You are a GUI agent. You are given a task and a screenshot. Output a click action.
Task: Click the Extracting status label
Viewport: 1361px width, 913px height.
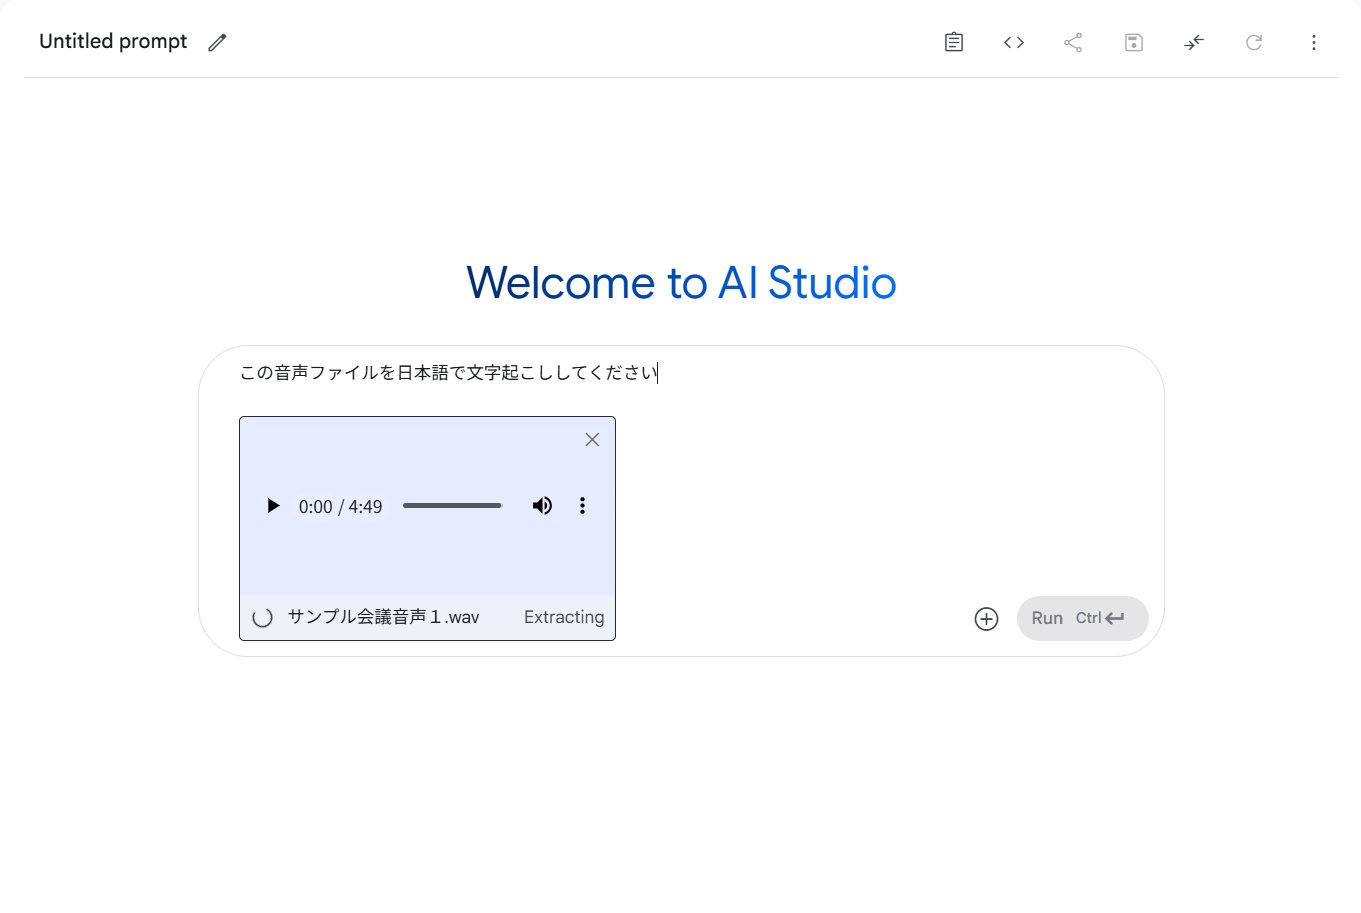point(564,617)
